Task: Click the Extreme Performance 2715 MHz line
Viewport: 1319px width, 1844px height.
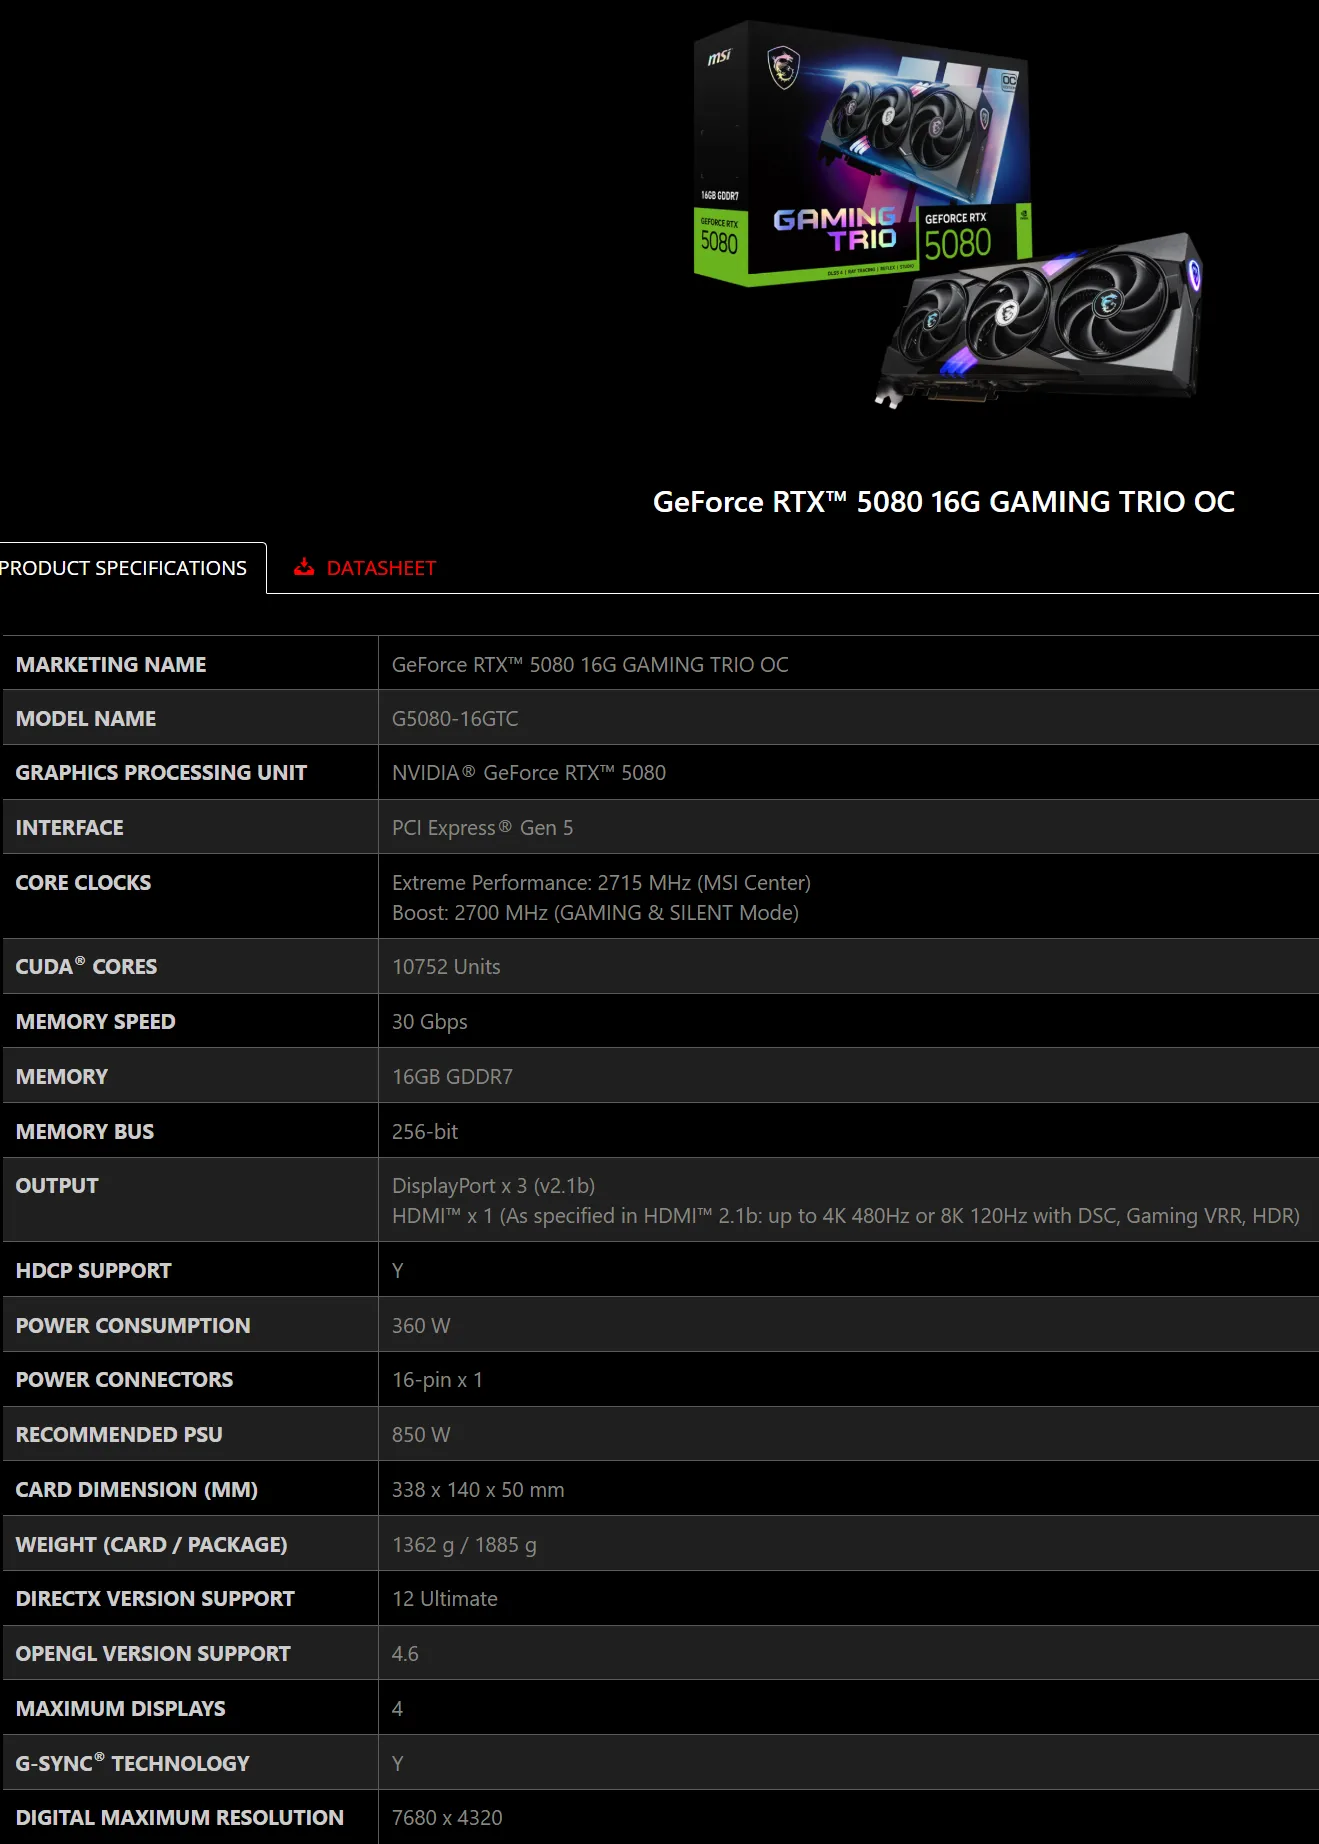Action: [601, 883]
